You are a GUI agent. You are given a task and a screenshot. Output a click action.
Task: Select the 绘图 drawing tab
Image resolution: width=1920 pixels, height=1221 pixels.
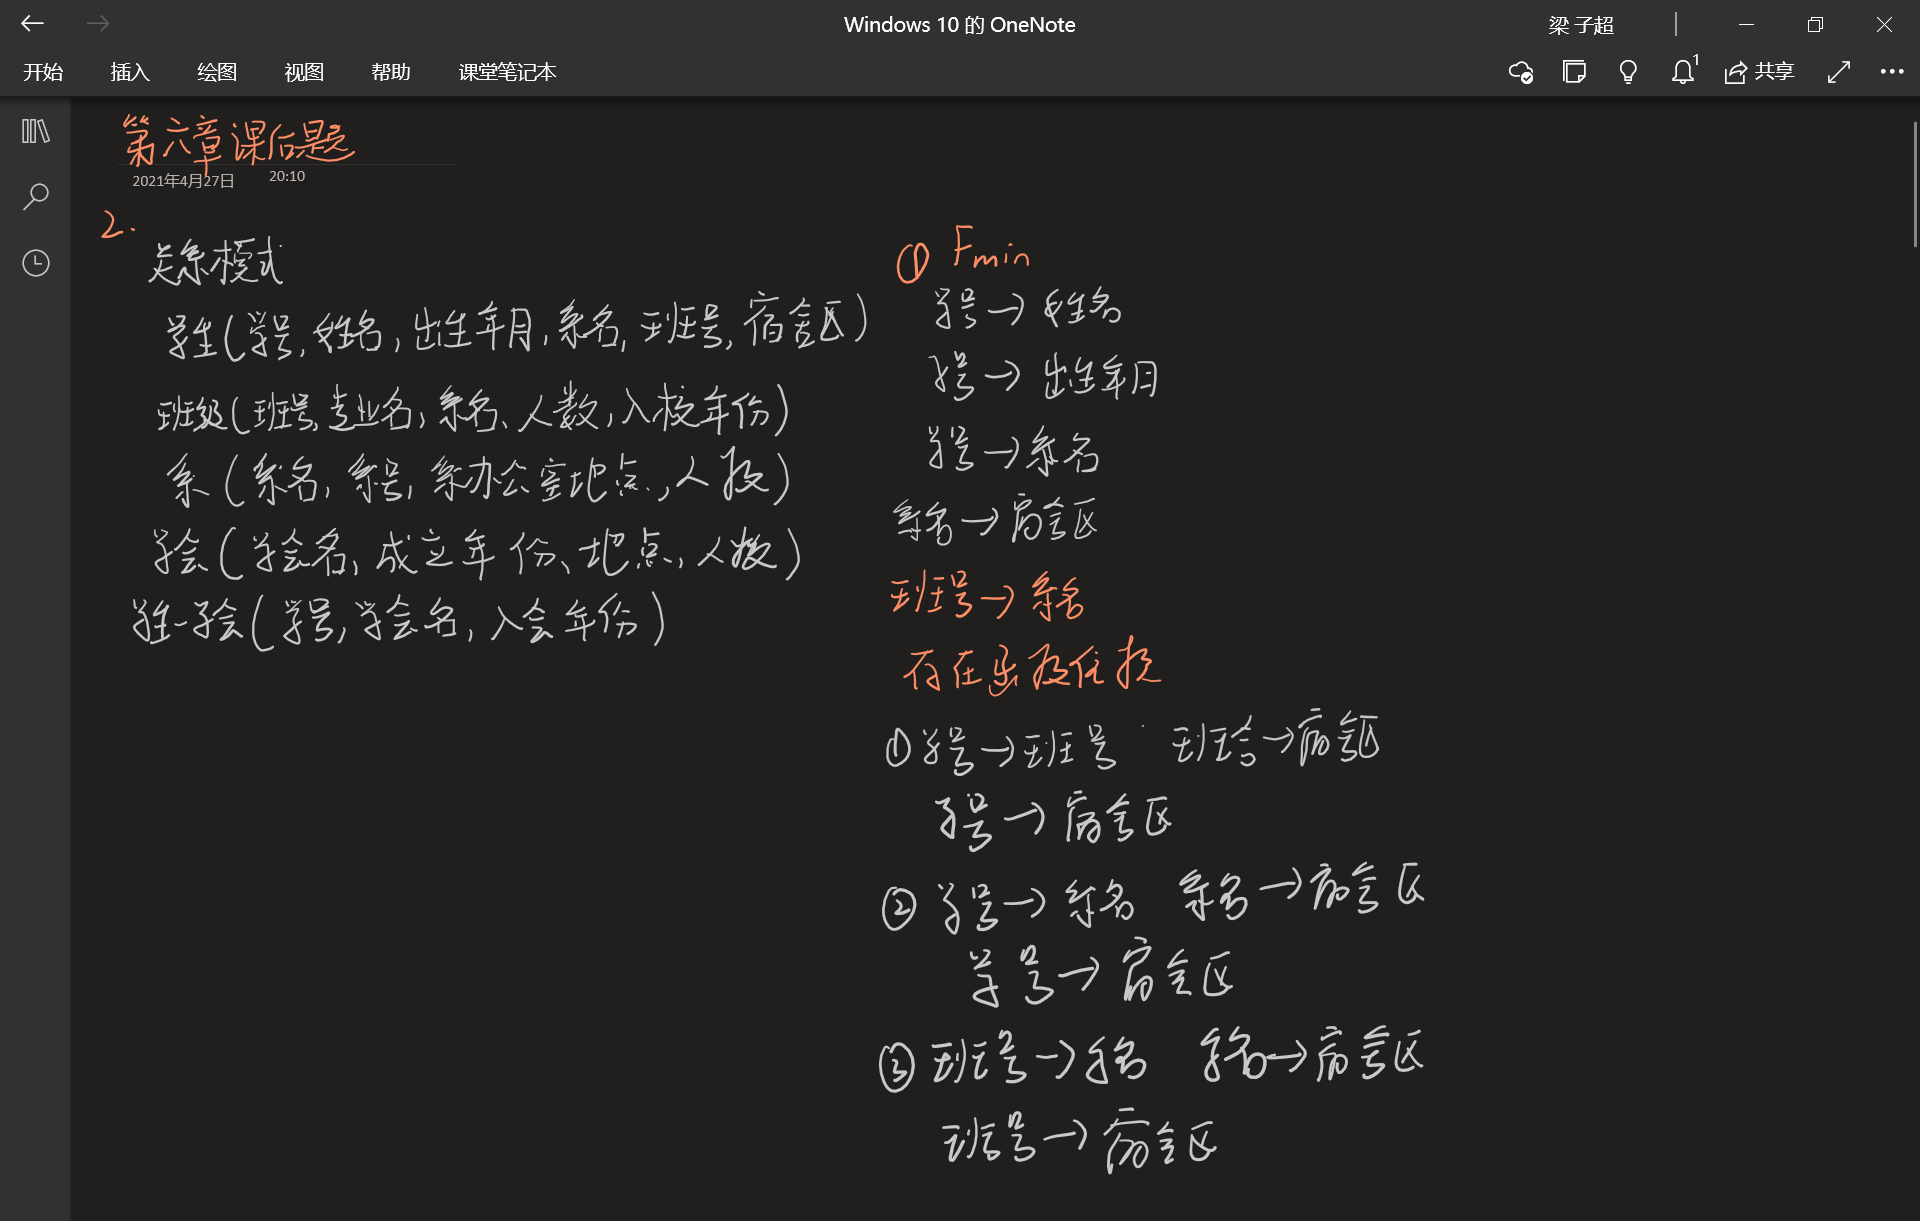[217, 72]
